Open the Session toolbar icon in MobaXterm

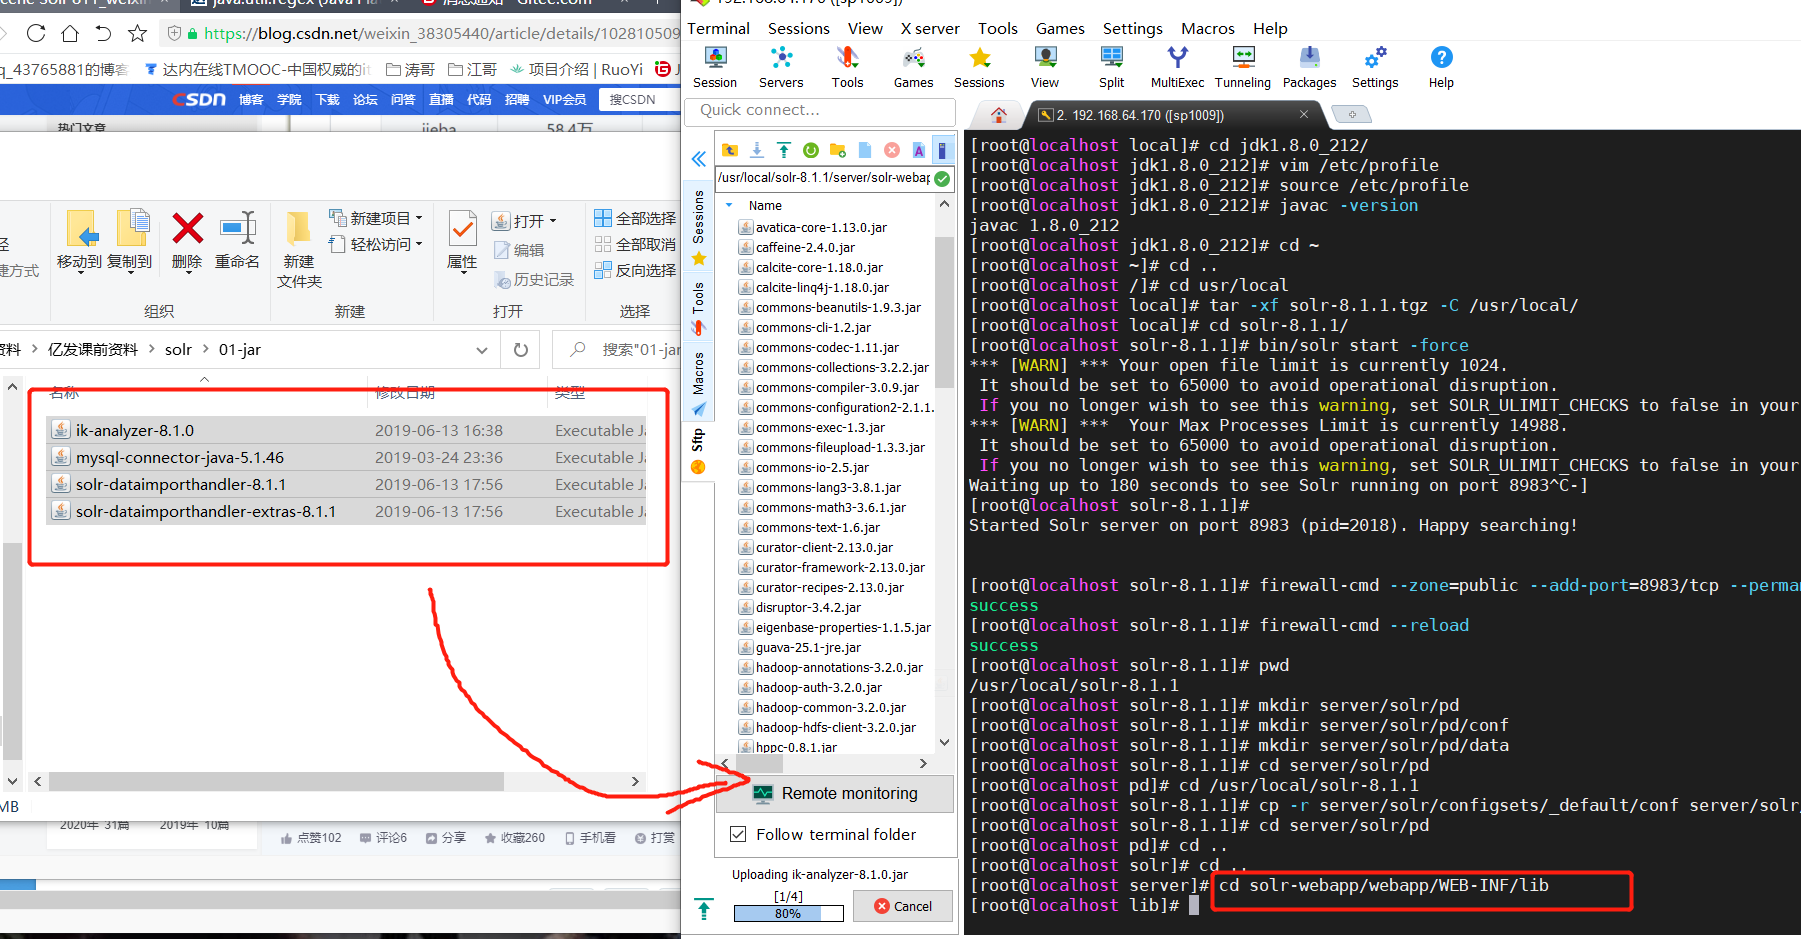pos(715,67)
